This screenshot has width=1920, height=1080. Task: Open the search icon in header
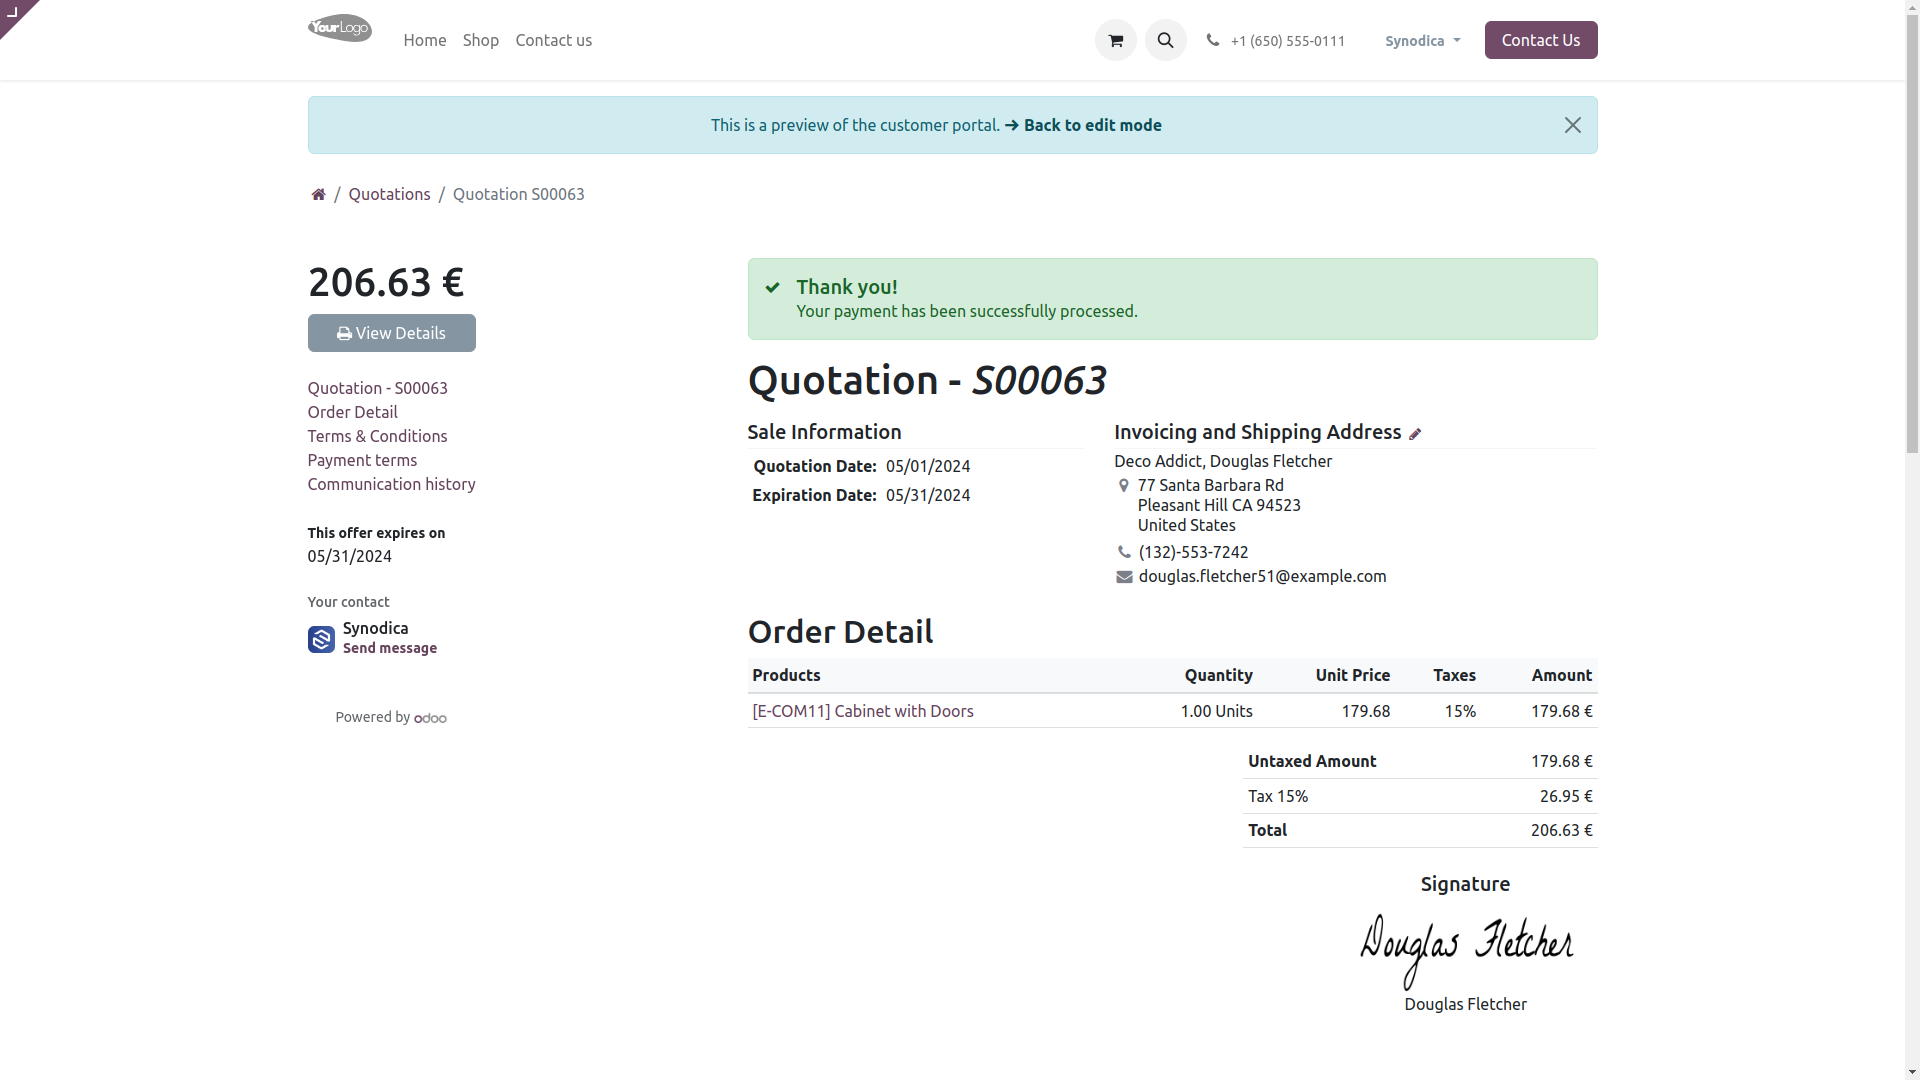pyautogui.click(x=1165, y=40)
